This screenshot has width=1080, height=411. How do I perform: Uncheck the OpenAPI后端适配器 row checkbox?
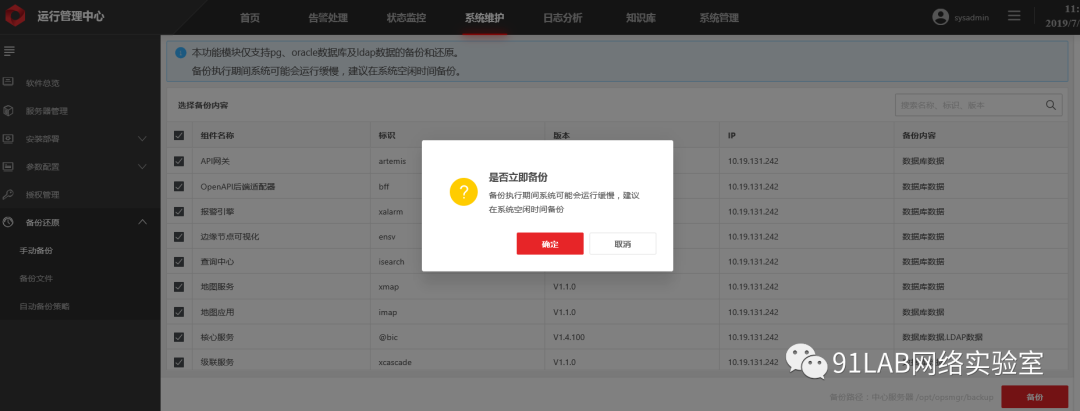tap(179, 187)
